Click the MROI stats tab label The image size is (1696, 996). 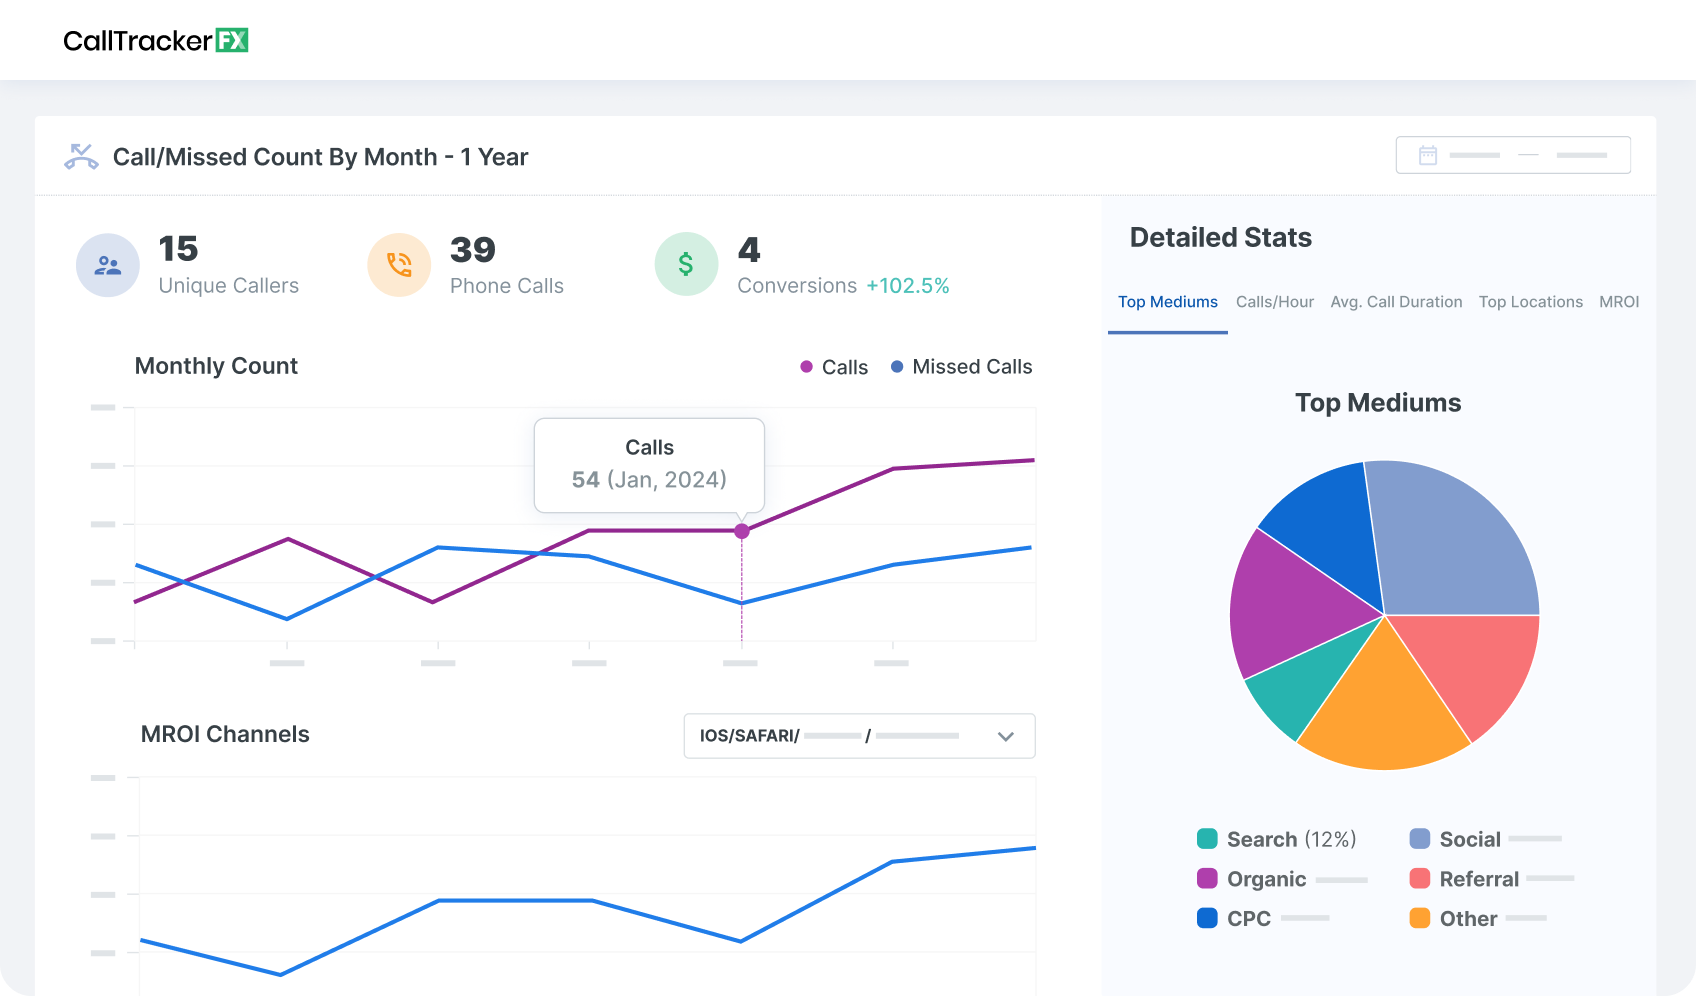click(x=1619, y=301)
